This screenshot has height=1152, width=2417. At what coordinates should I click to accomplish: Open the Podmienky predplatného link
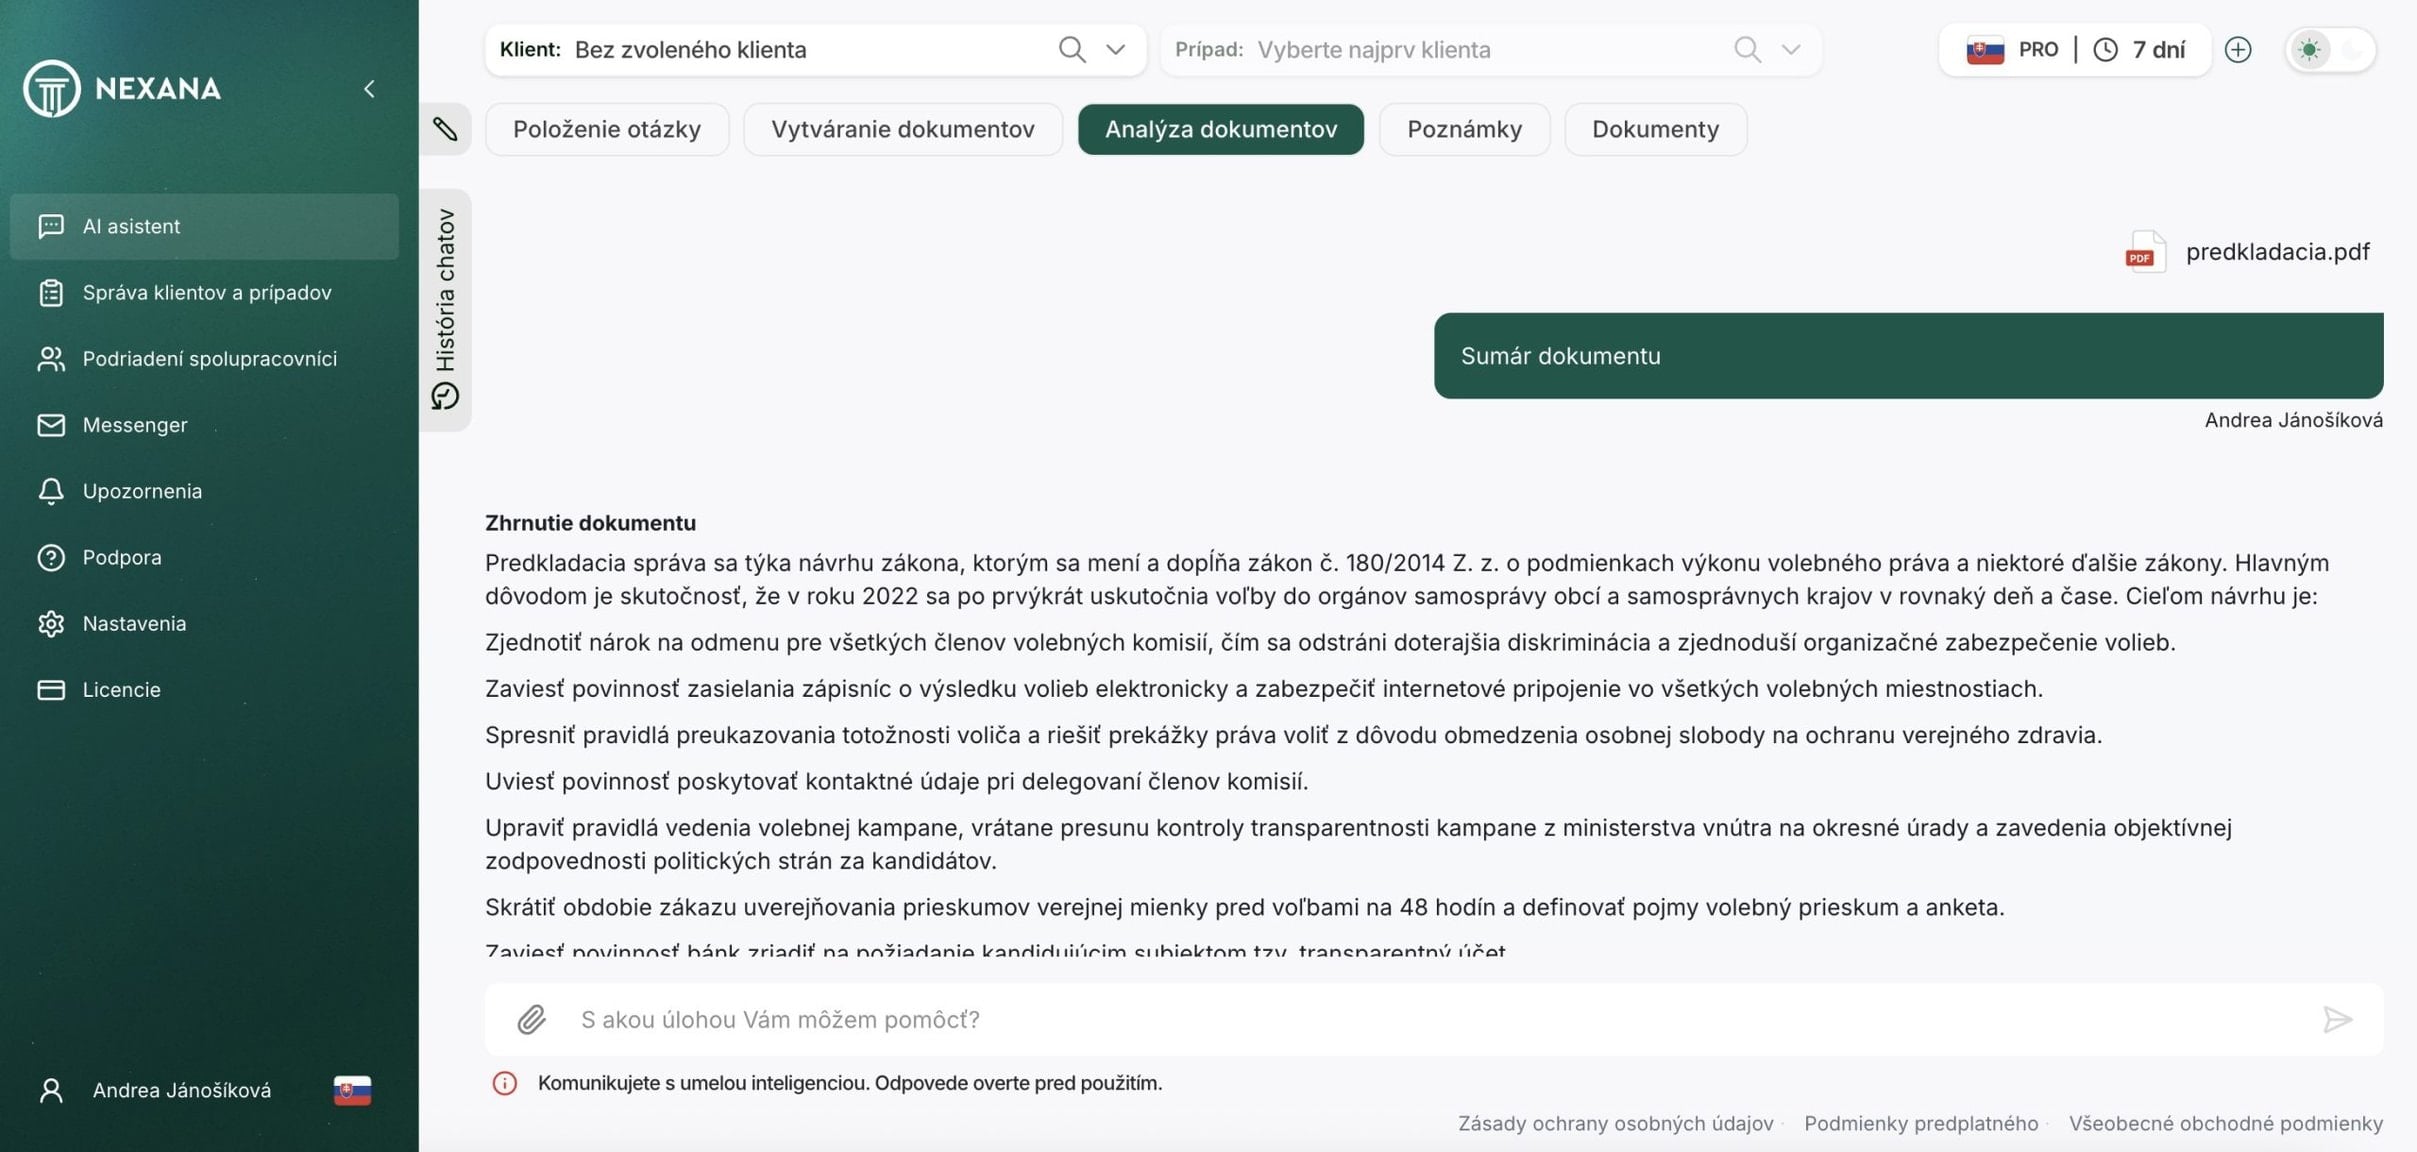tap(1920, 1123)
